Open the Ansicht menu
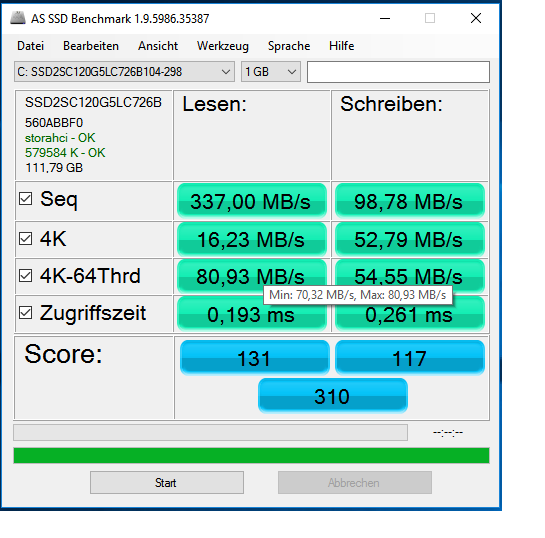545x538 pixels. point(158,46)
